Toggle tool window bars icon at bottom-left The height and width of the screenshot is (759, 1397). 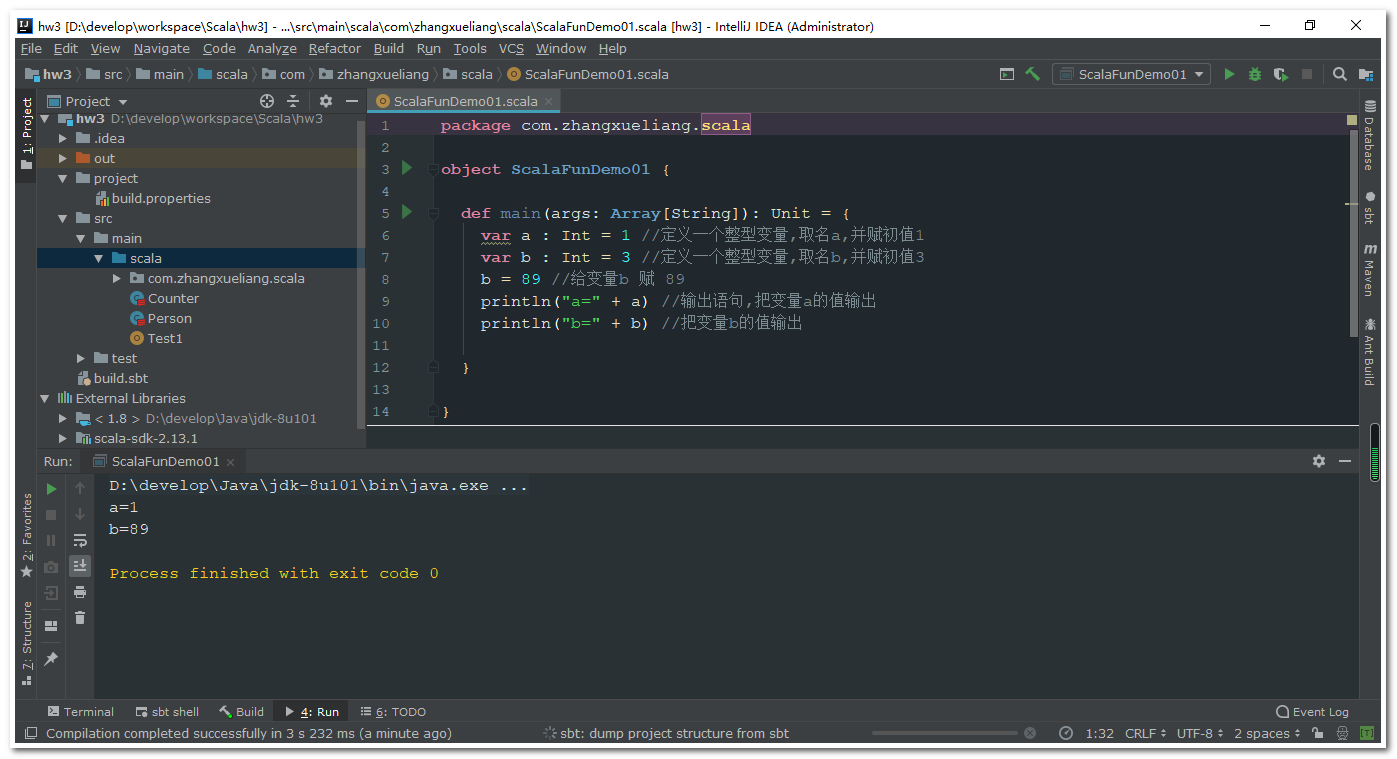click(29, 733)
